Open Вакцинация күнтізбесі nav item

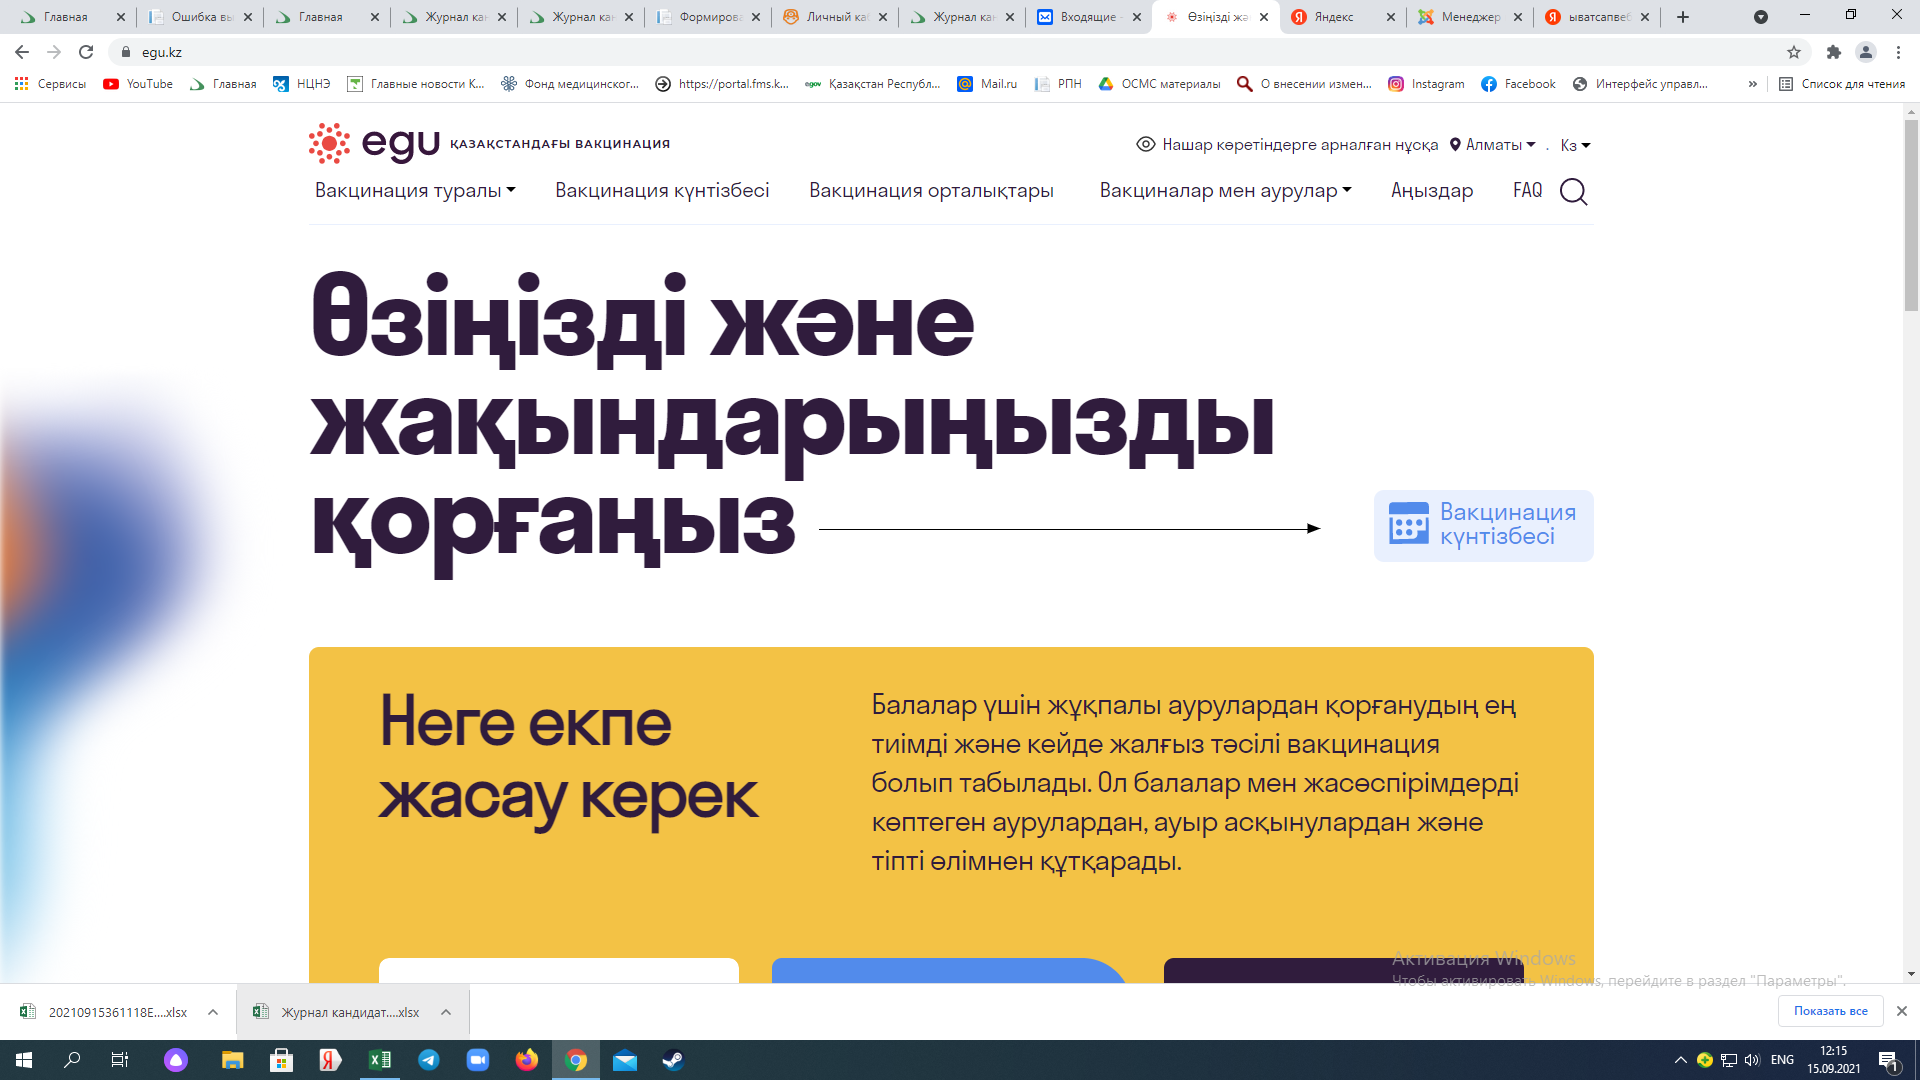[662, 190]
